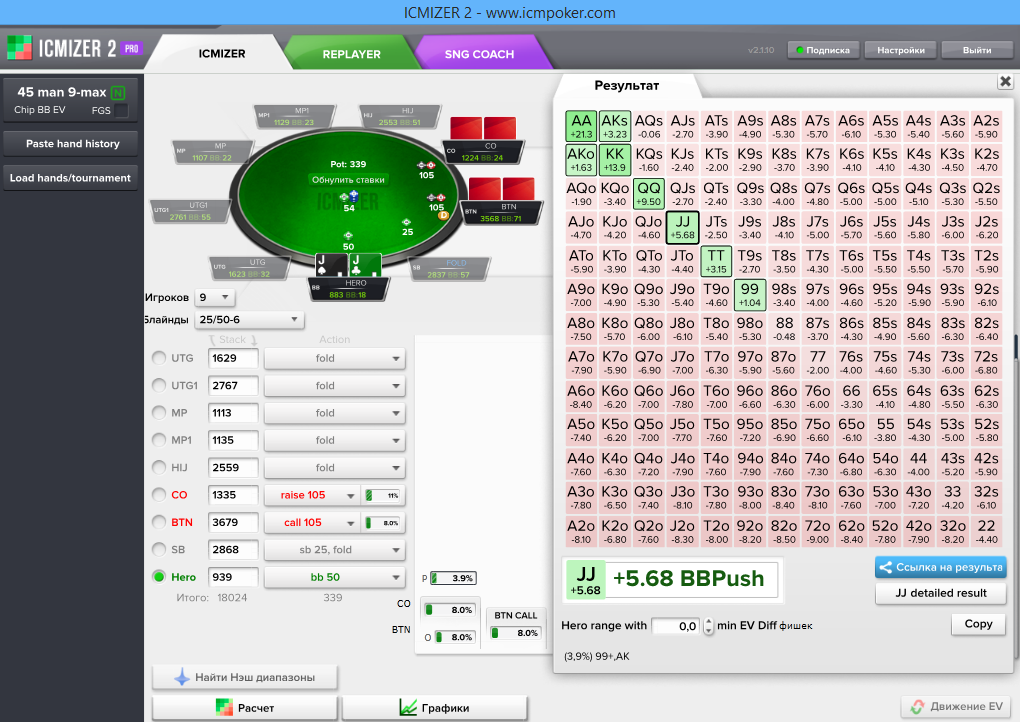The image size is (1020, 722).
Task: Click the green N Nash indicator icon
Action: click(x=118, y=93)
